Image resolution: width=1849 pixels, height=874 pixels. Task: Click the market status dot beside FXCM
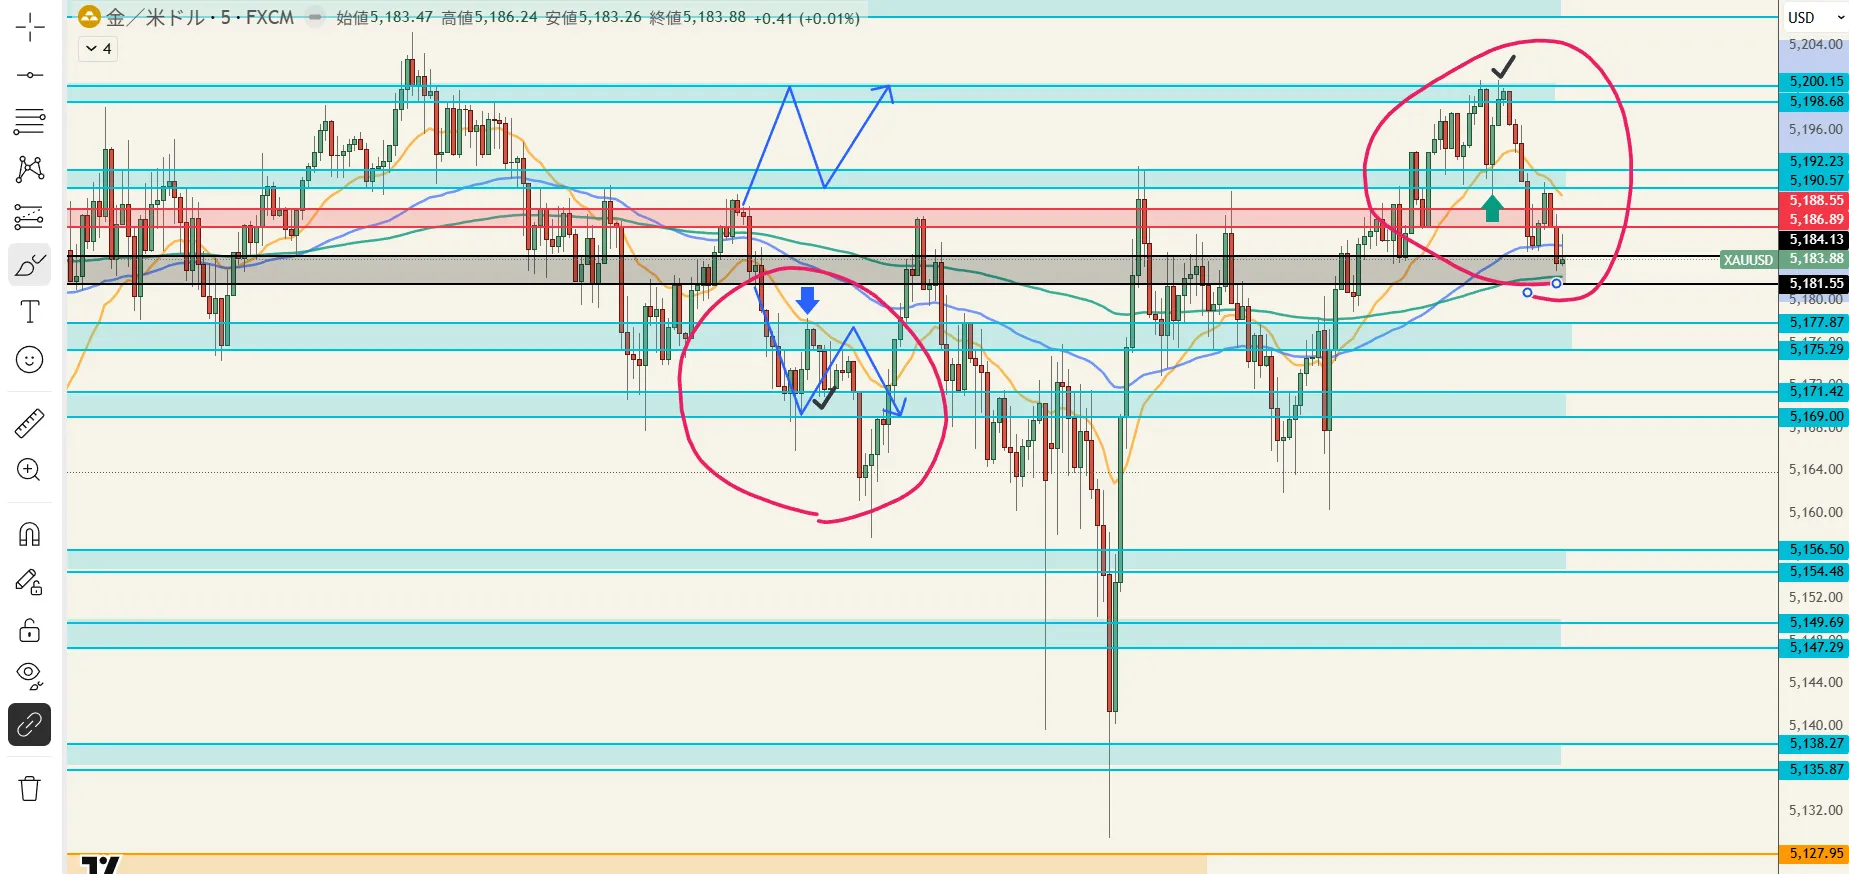pyautogui.click(x=315, y=17)
